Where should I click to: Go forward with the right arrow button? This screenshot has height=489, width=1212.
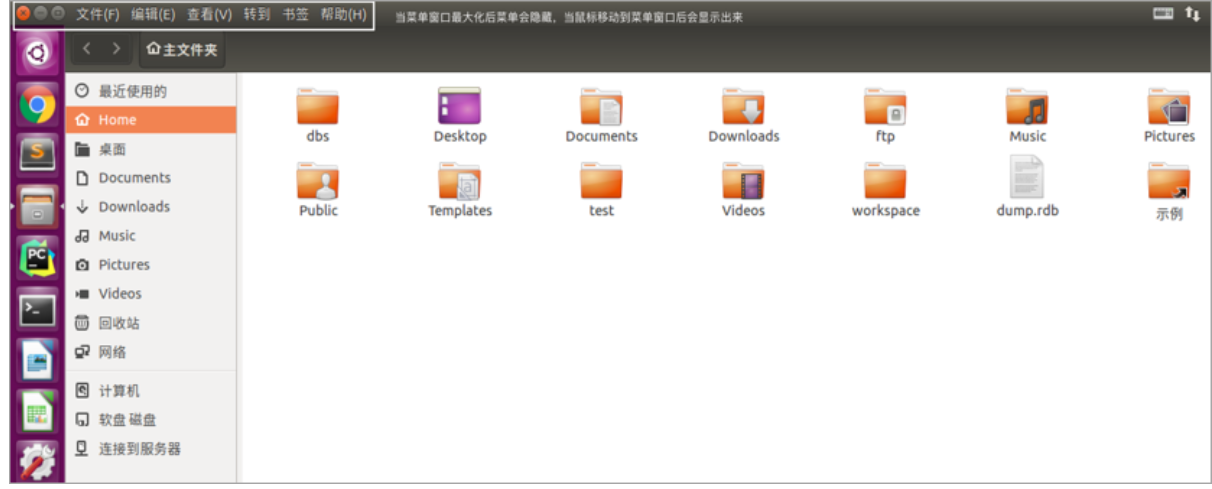[117, 49]
